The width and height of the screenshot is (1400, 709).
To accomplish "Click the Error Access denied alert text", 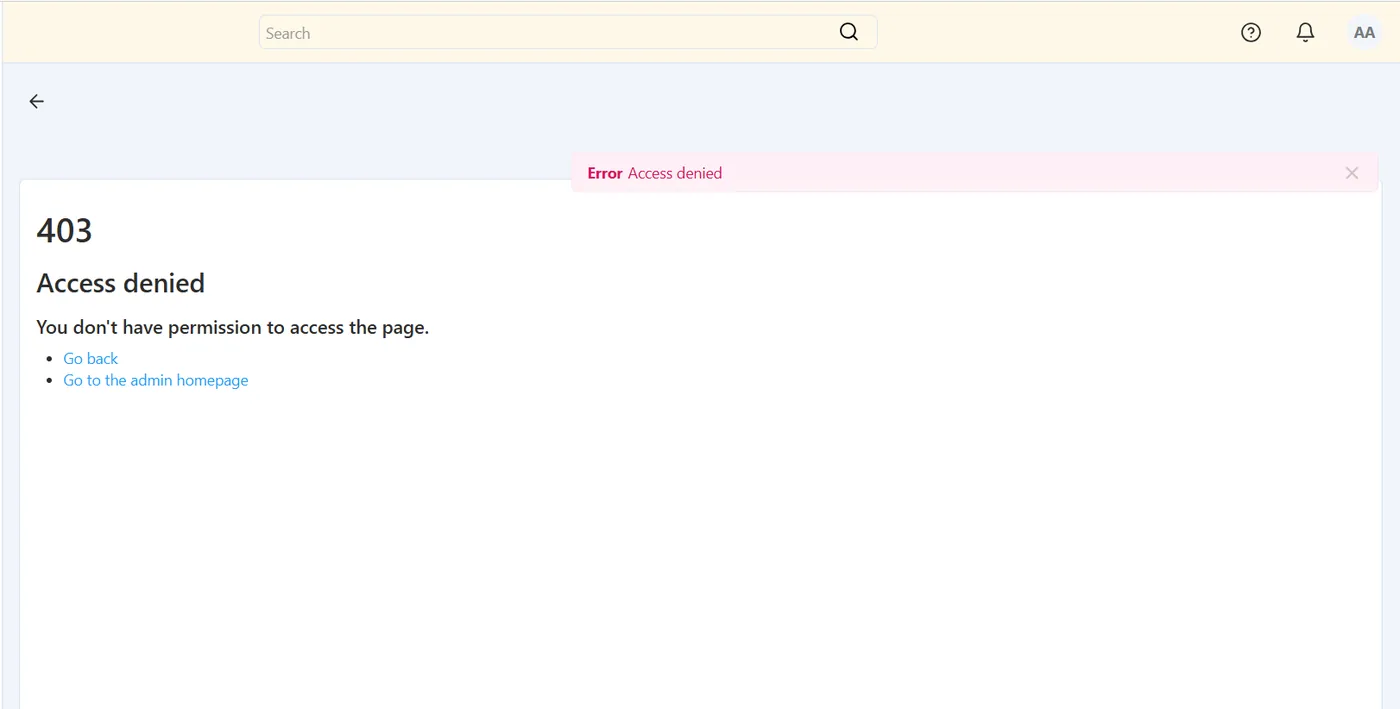I will tap(655, 173).
